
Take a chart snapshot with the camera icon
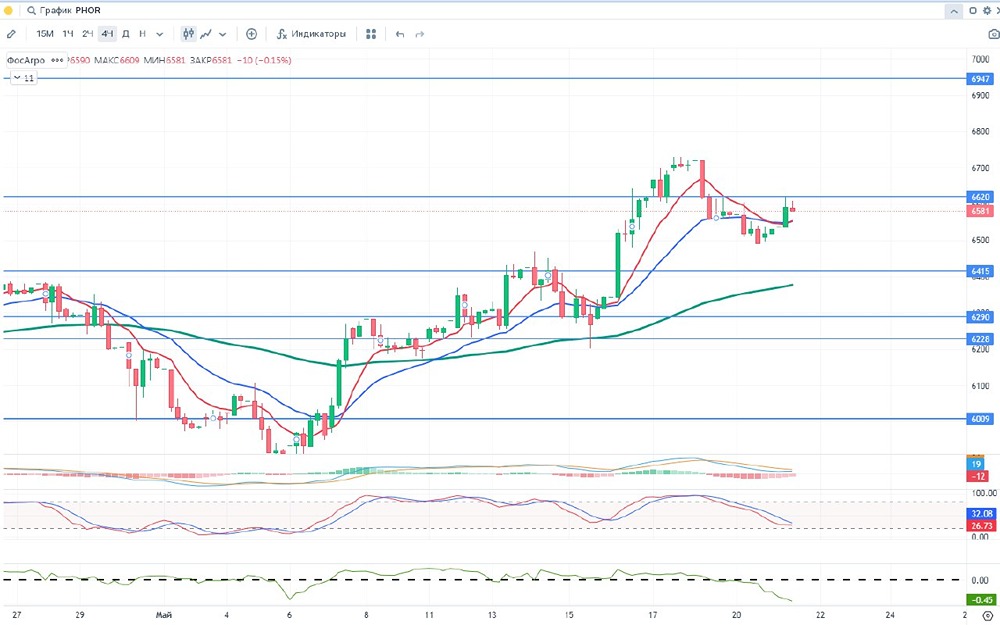click(993, 34)
